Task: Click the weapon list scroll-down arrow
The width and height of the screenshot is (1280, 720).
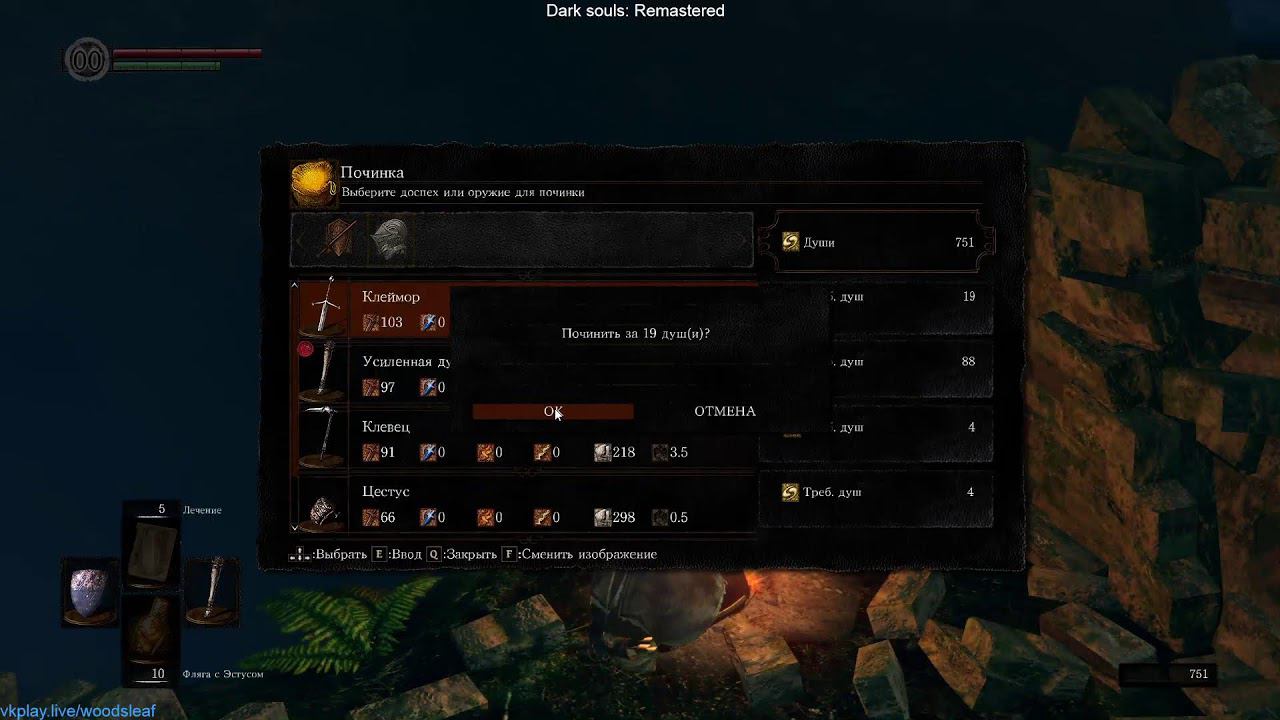Action: [295, 526]
